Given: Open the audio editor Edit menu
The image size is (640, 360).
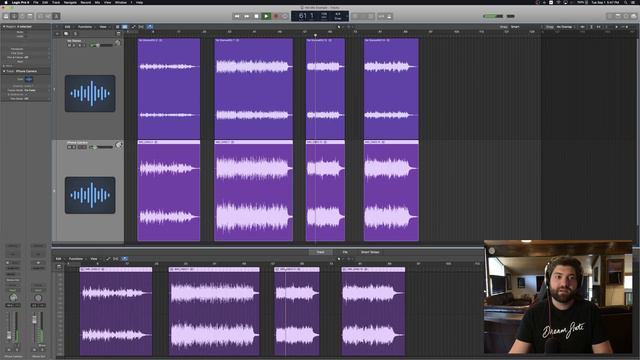Looking at the screenshot, I should pyautogui.click(x=59, y=259).
